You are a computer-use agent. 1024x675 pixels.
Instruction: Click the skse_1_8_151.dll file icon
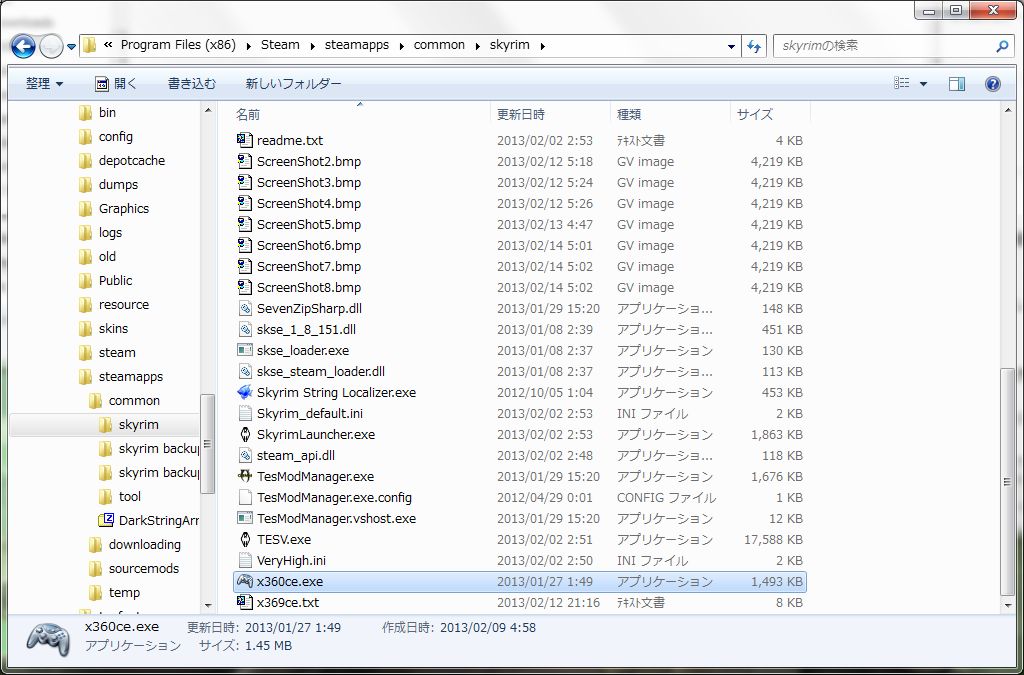click(244, 329)
